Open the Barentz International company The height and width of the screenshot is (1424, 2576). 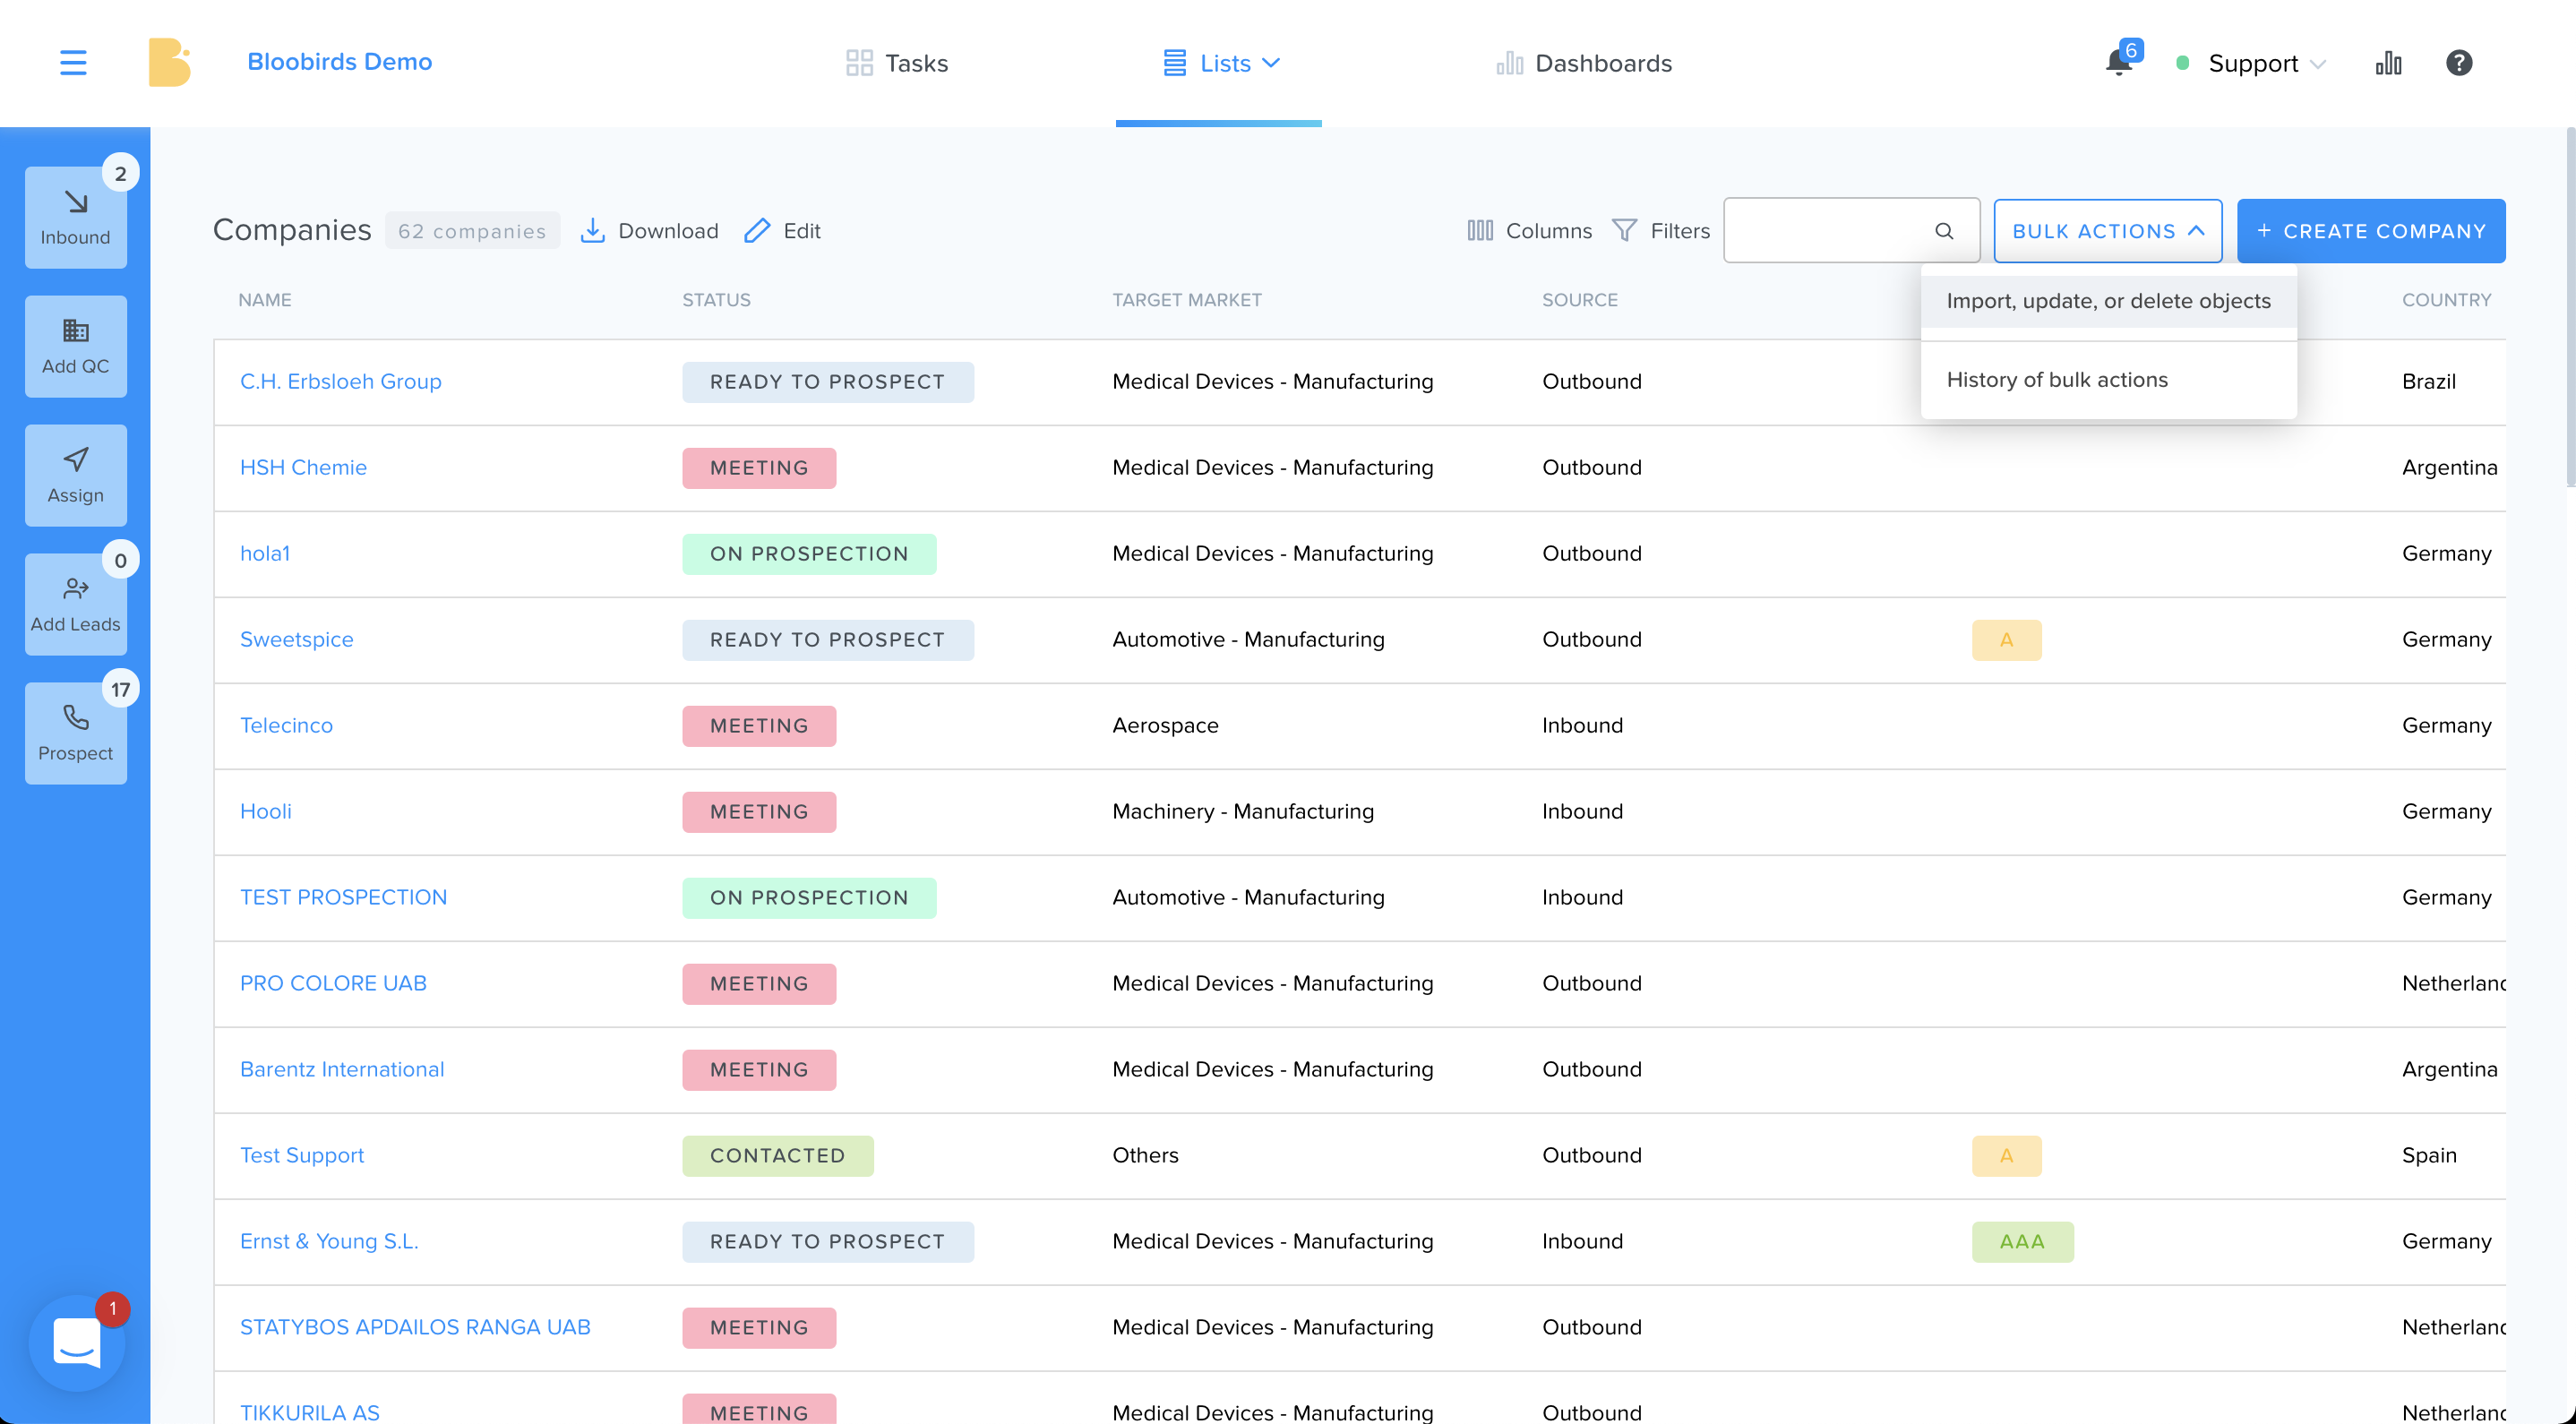coord(342,1070)
